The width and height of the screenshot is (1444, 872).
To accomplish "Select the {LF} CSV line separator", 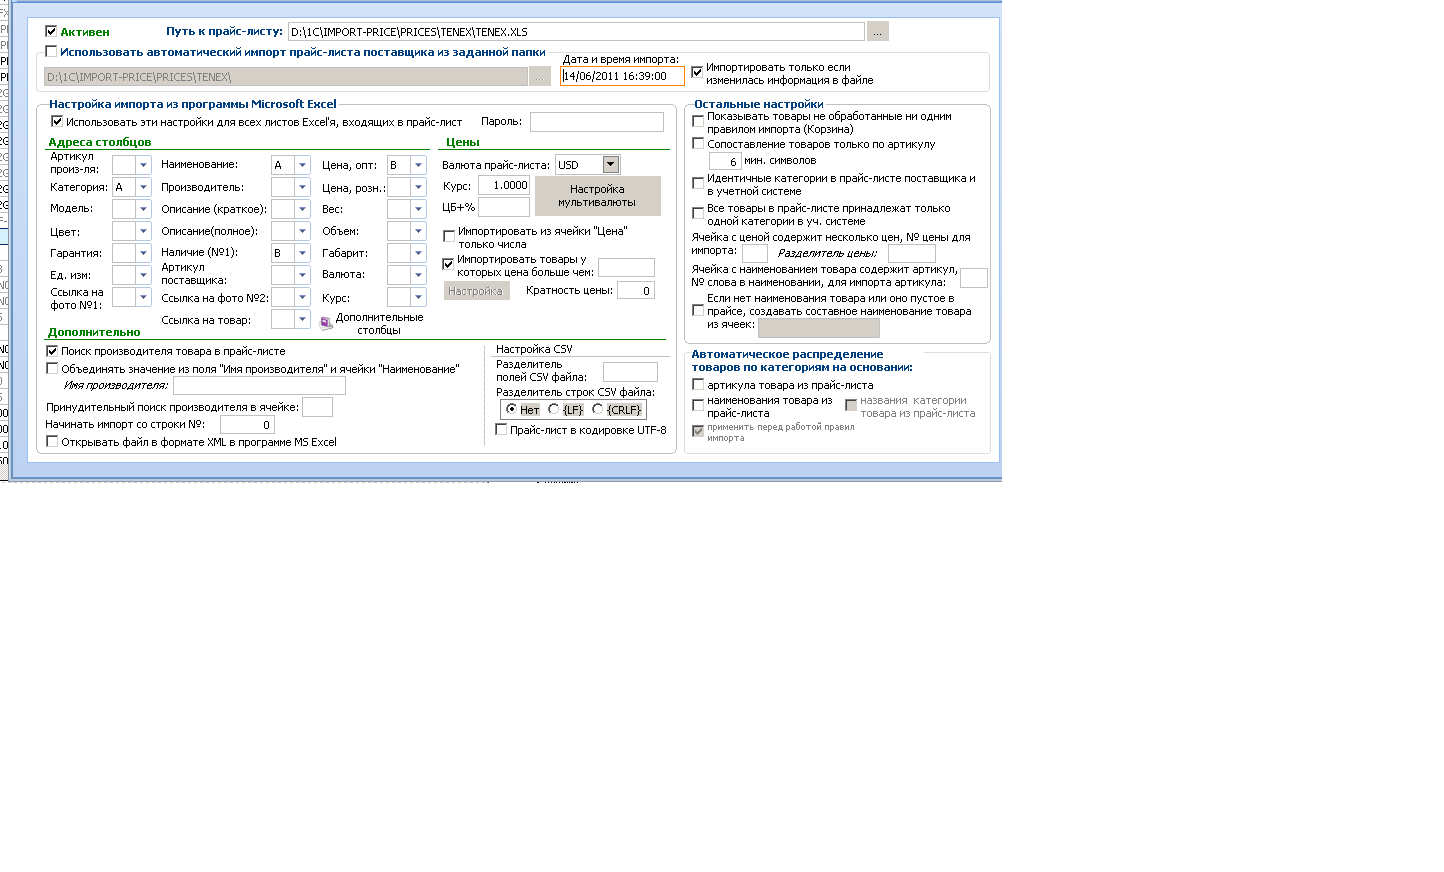I will click(553, 409).
